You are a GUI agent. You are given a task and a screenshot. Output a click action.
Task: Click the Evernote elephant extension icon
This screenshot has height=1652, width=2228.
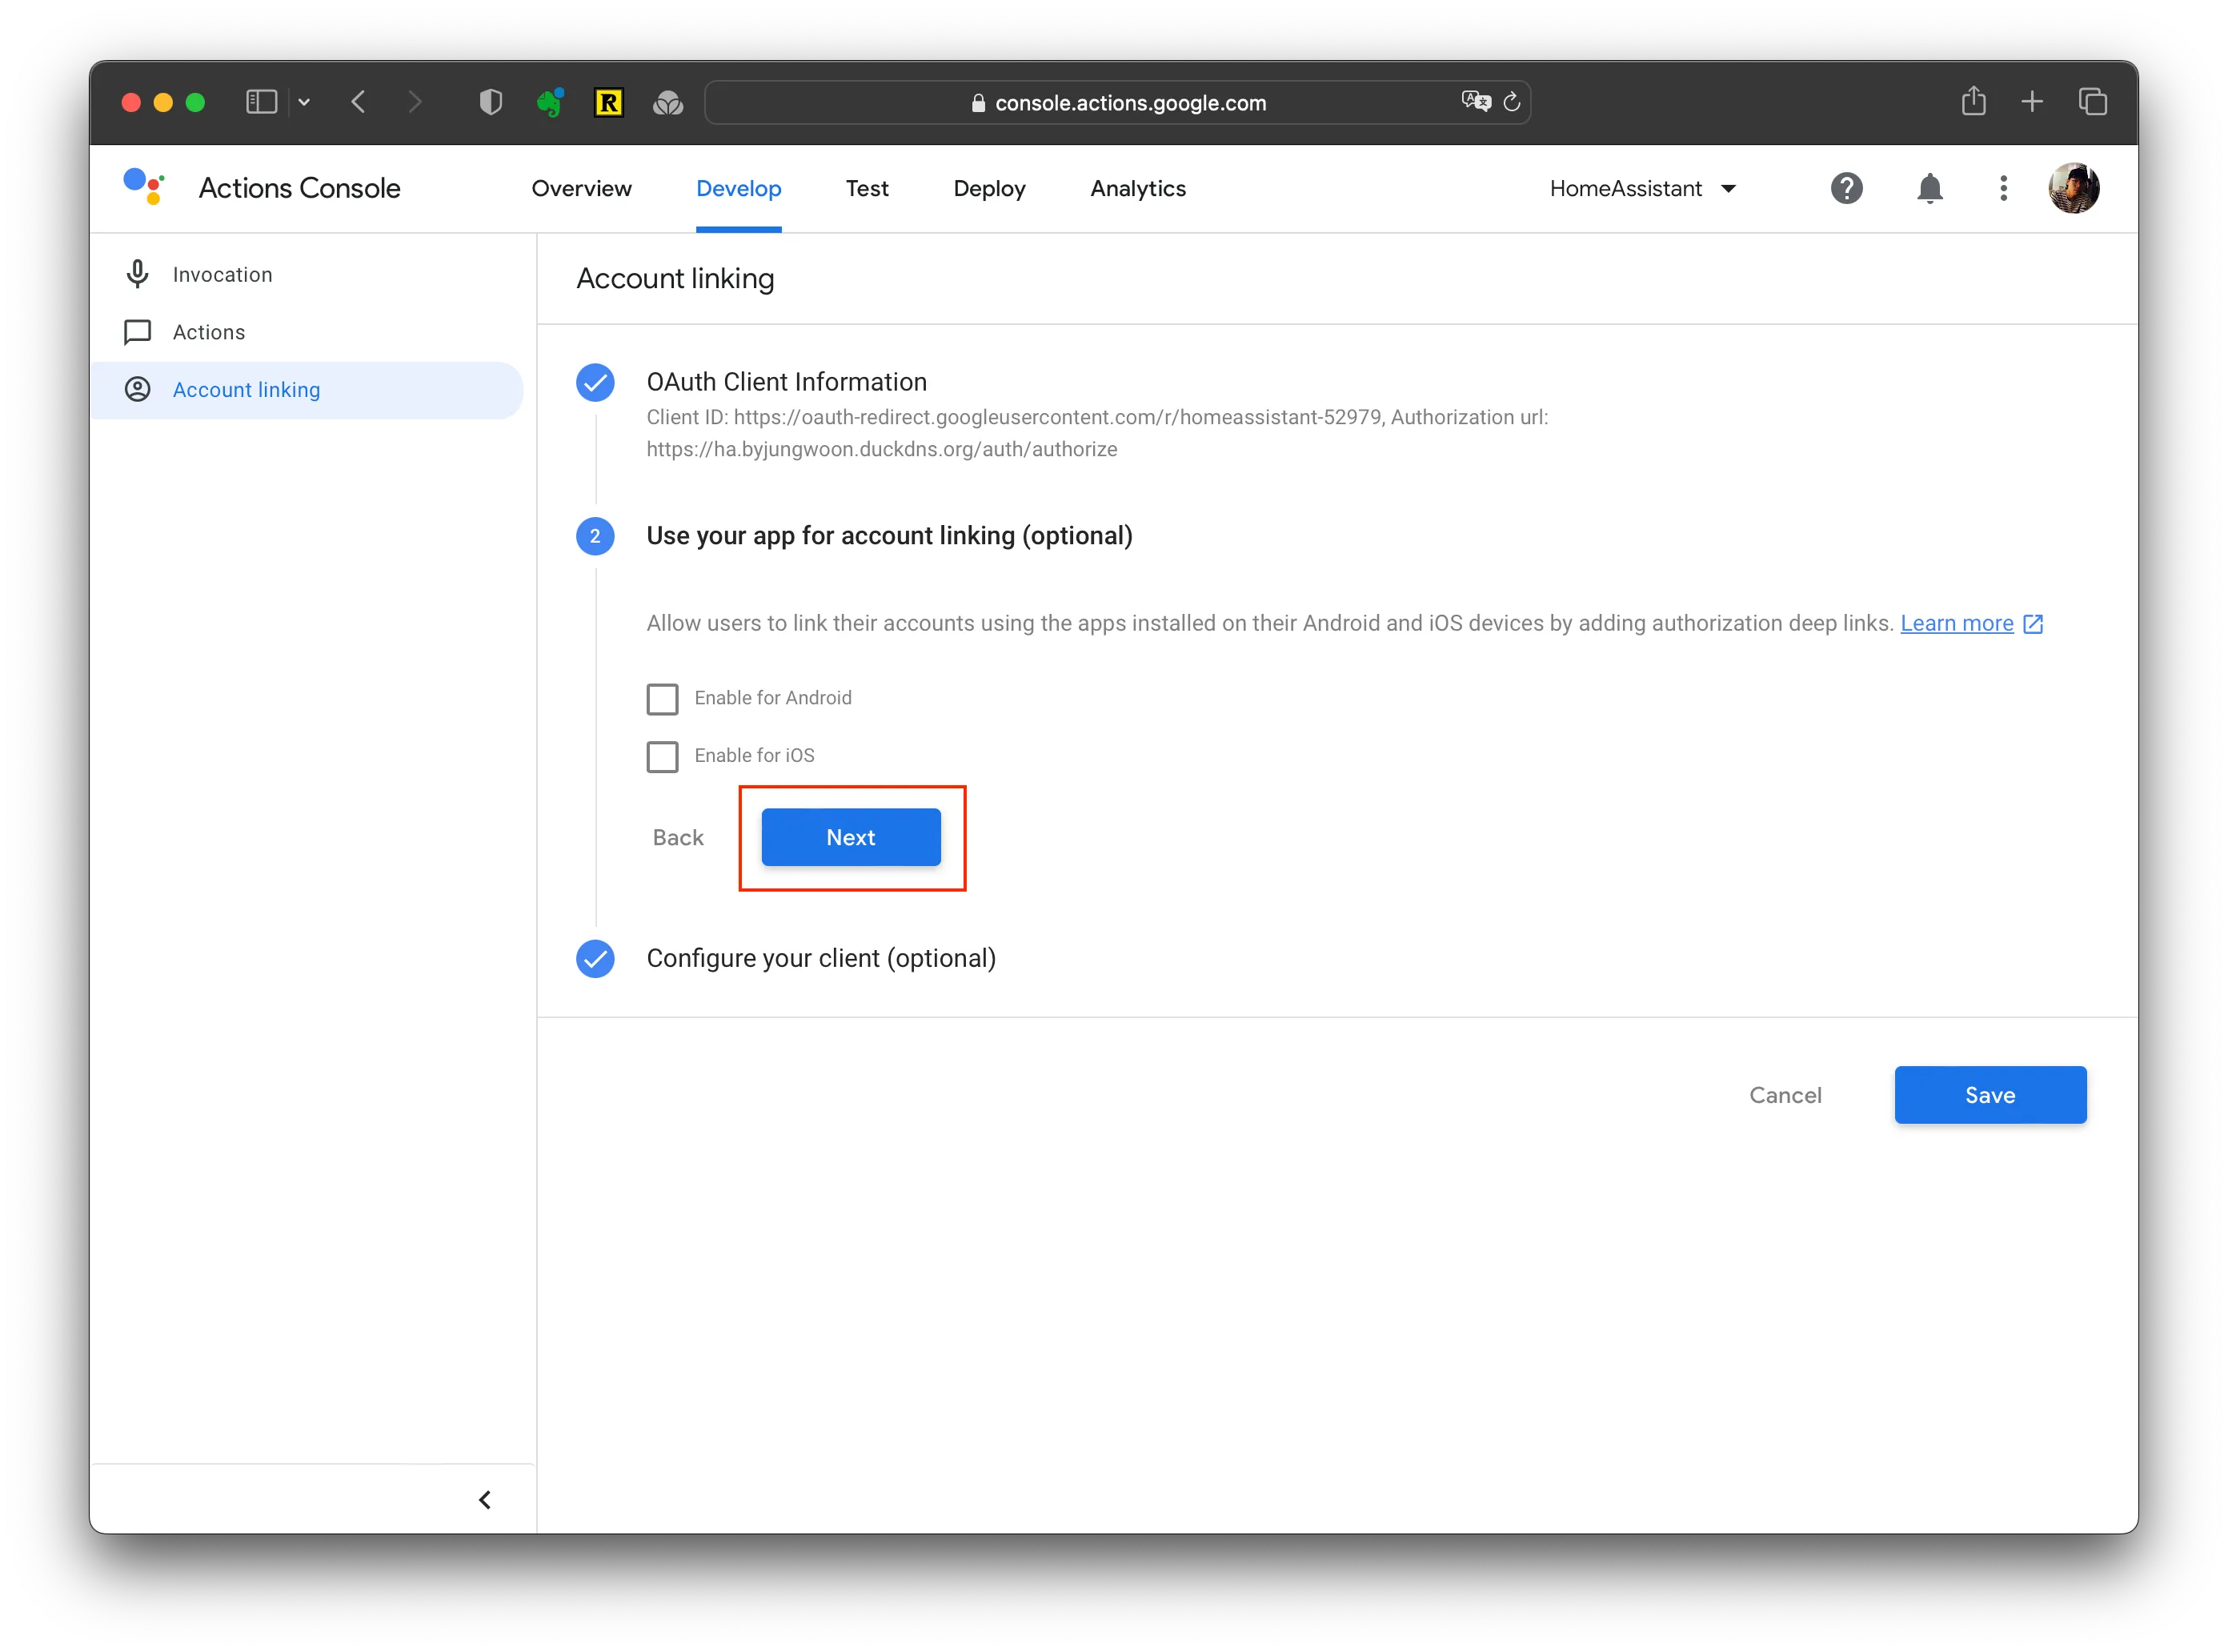(550, 102)
